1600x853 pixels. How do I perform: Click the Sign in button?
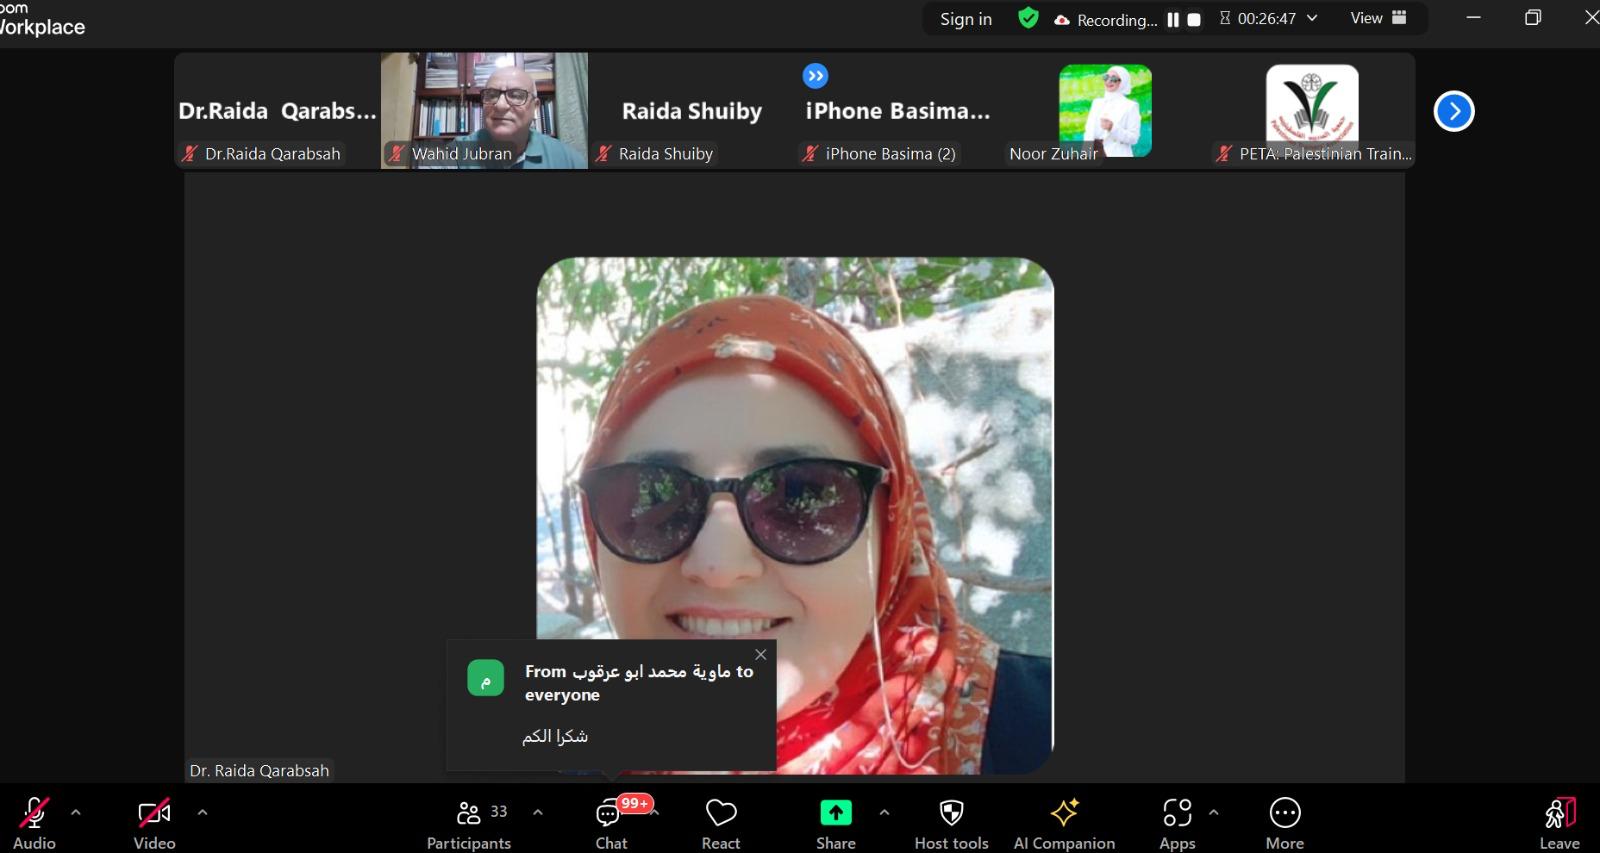[x=965, y=19]
